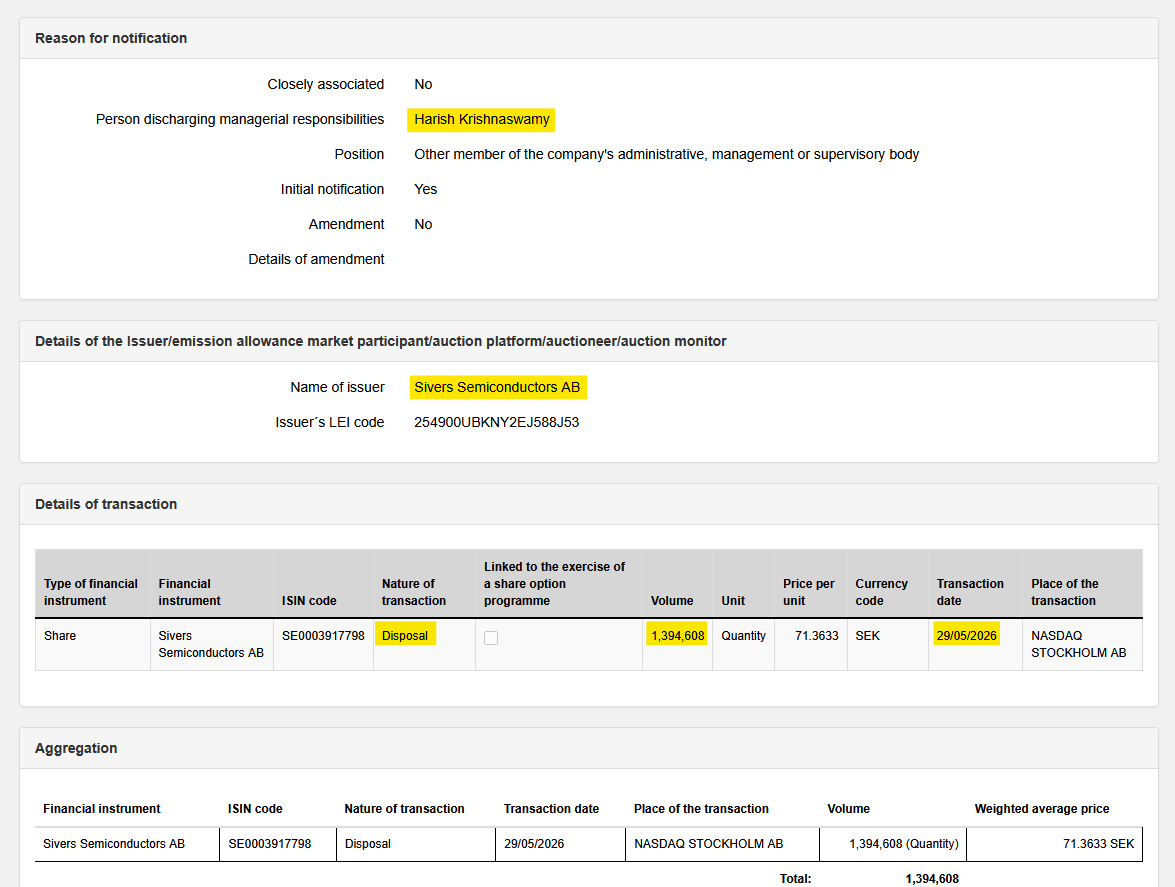1175x887 pixels.
Task: Select highlighted Disposal in transaction table
Action: tap(405, 635)
